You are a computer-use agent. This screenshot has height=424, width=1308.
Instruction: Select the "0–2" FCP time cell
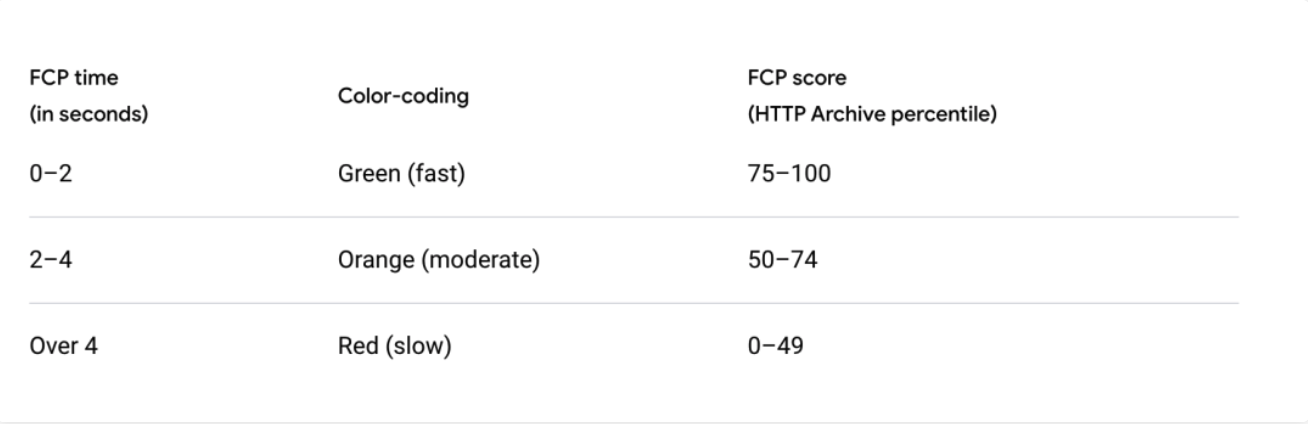pos(46,174)
